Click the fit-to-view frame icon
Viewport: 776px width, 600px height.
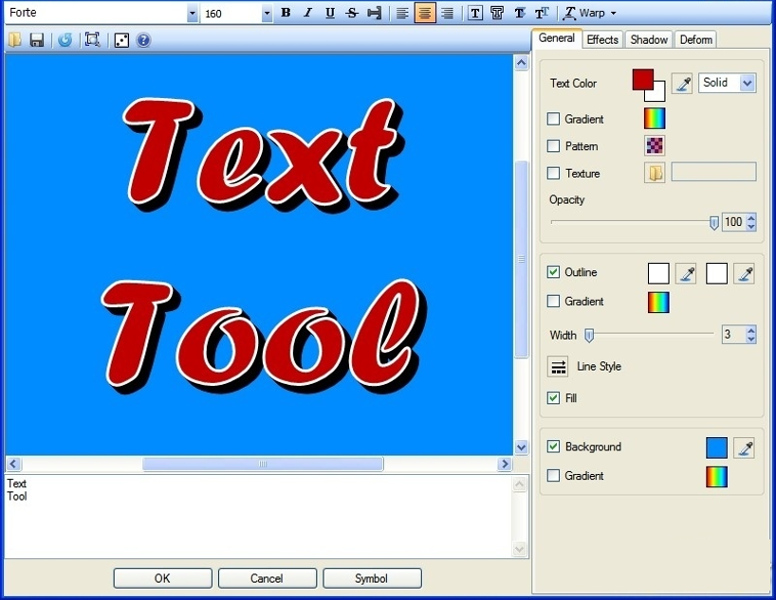tap(92, 40)
